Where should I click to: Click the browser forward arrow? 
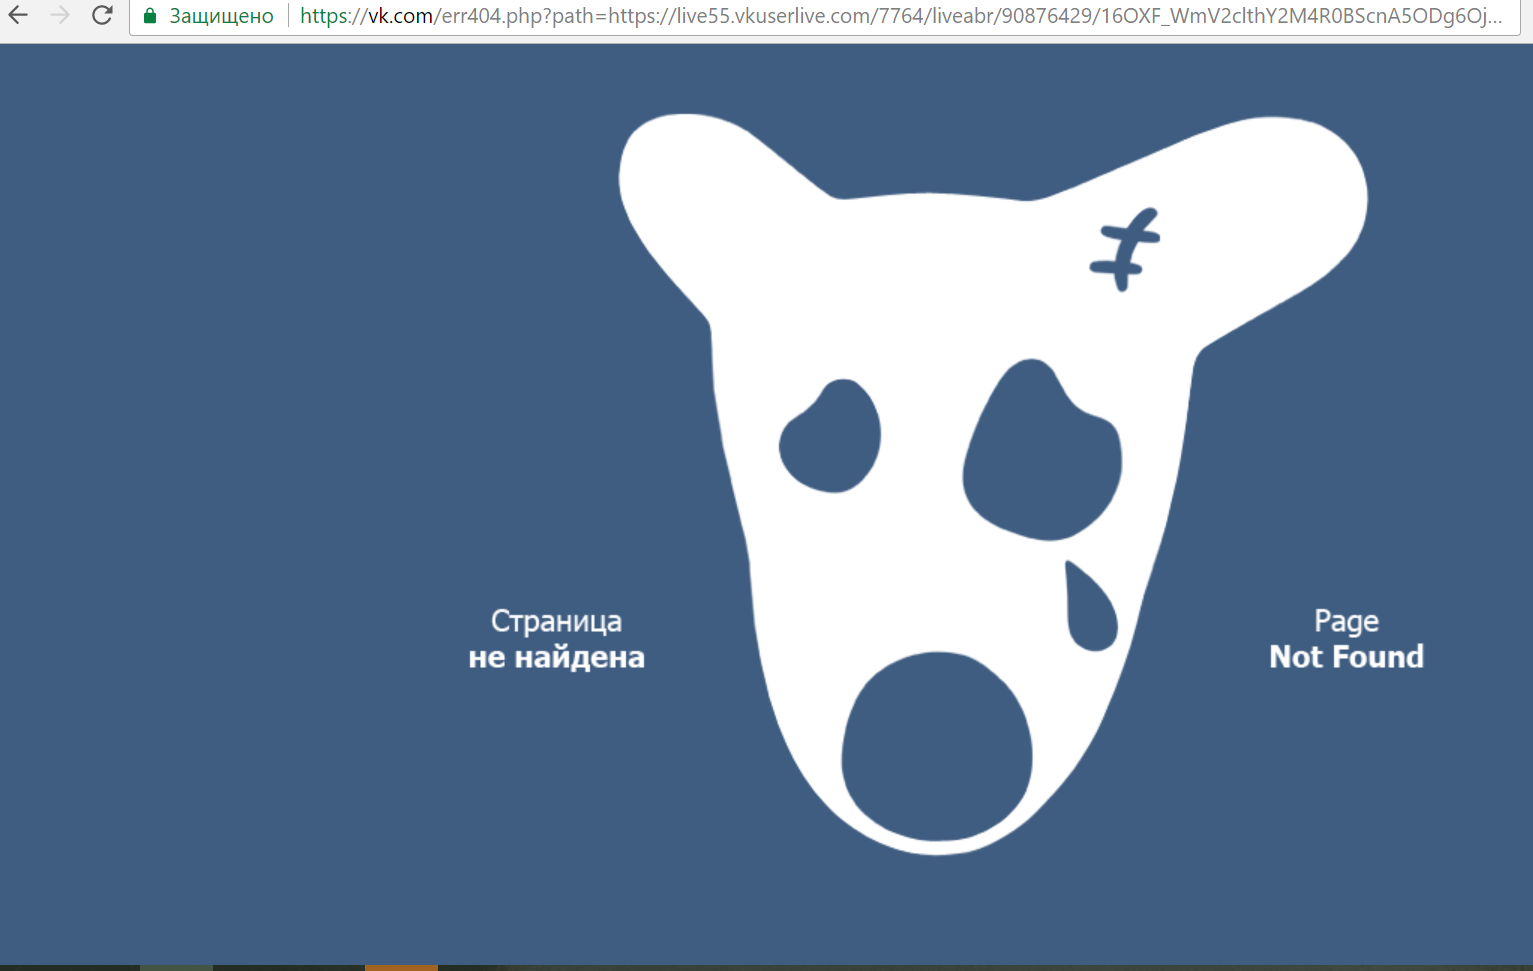coord(60,15)
